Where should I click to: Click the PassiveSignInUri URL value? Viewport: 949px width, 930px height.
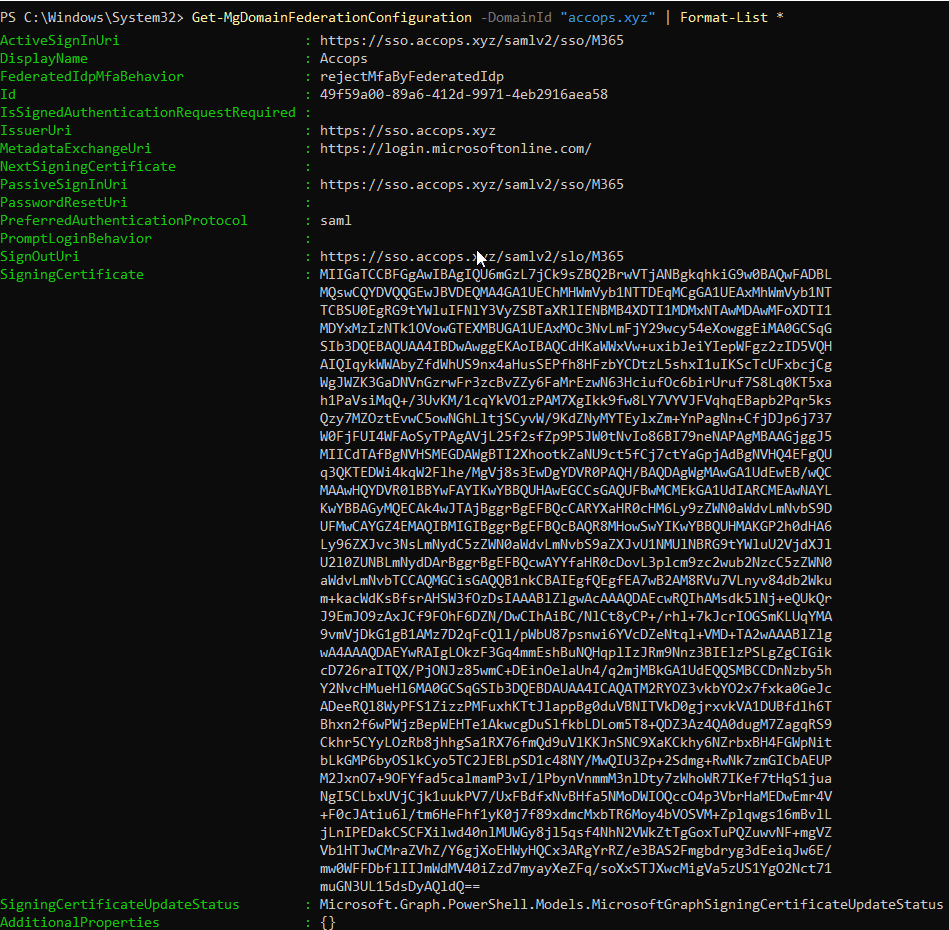click(471, 185)
